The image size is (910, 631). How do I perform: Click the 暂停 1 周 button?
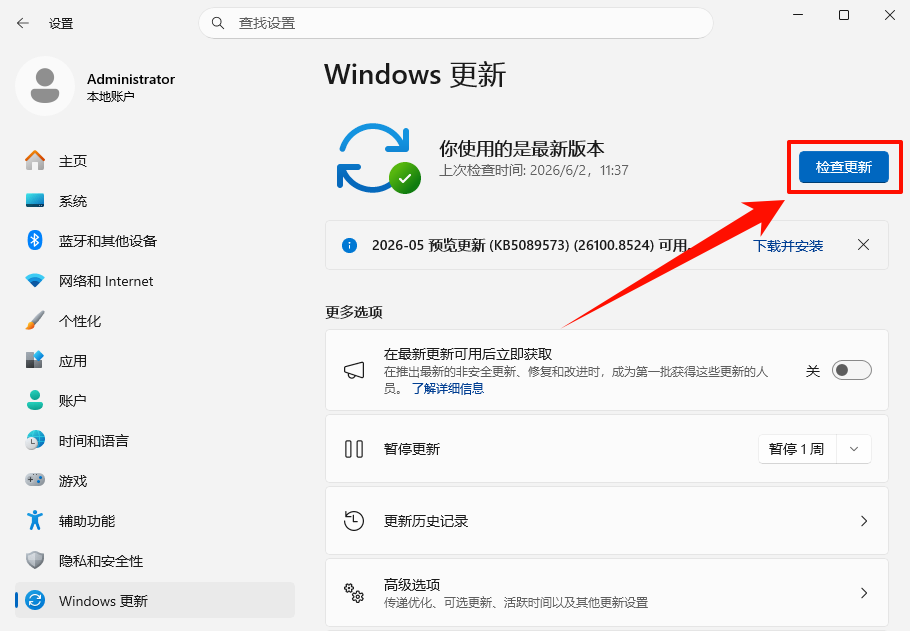click(796, 449)
